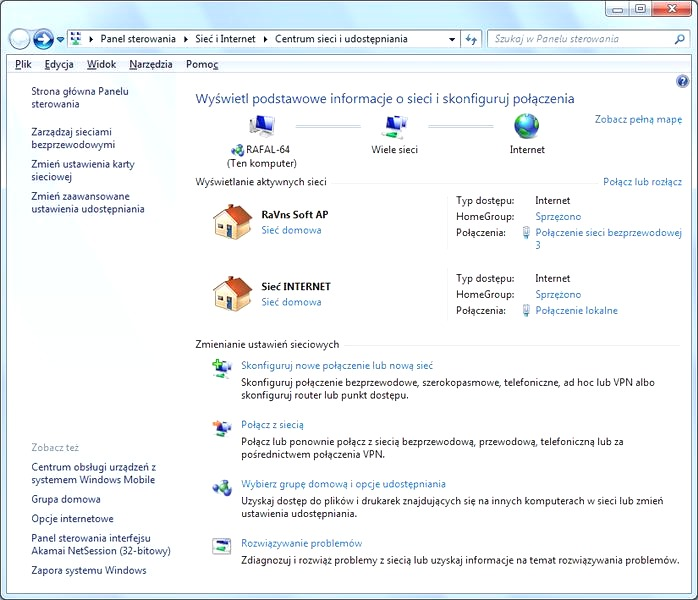
Task: Open the recent pages dropdown arrow
Action: pyautogui.click(x=60, y=40)
